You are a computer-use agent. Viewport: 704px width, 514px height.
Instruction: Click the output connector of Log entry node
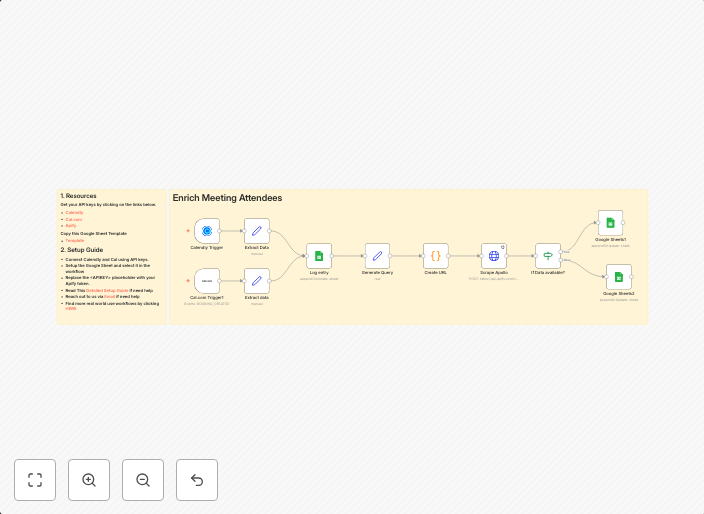(331, 256)
